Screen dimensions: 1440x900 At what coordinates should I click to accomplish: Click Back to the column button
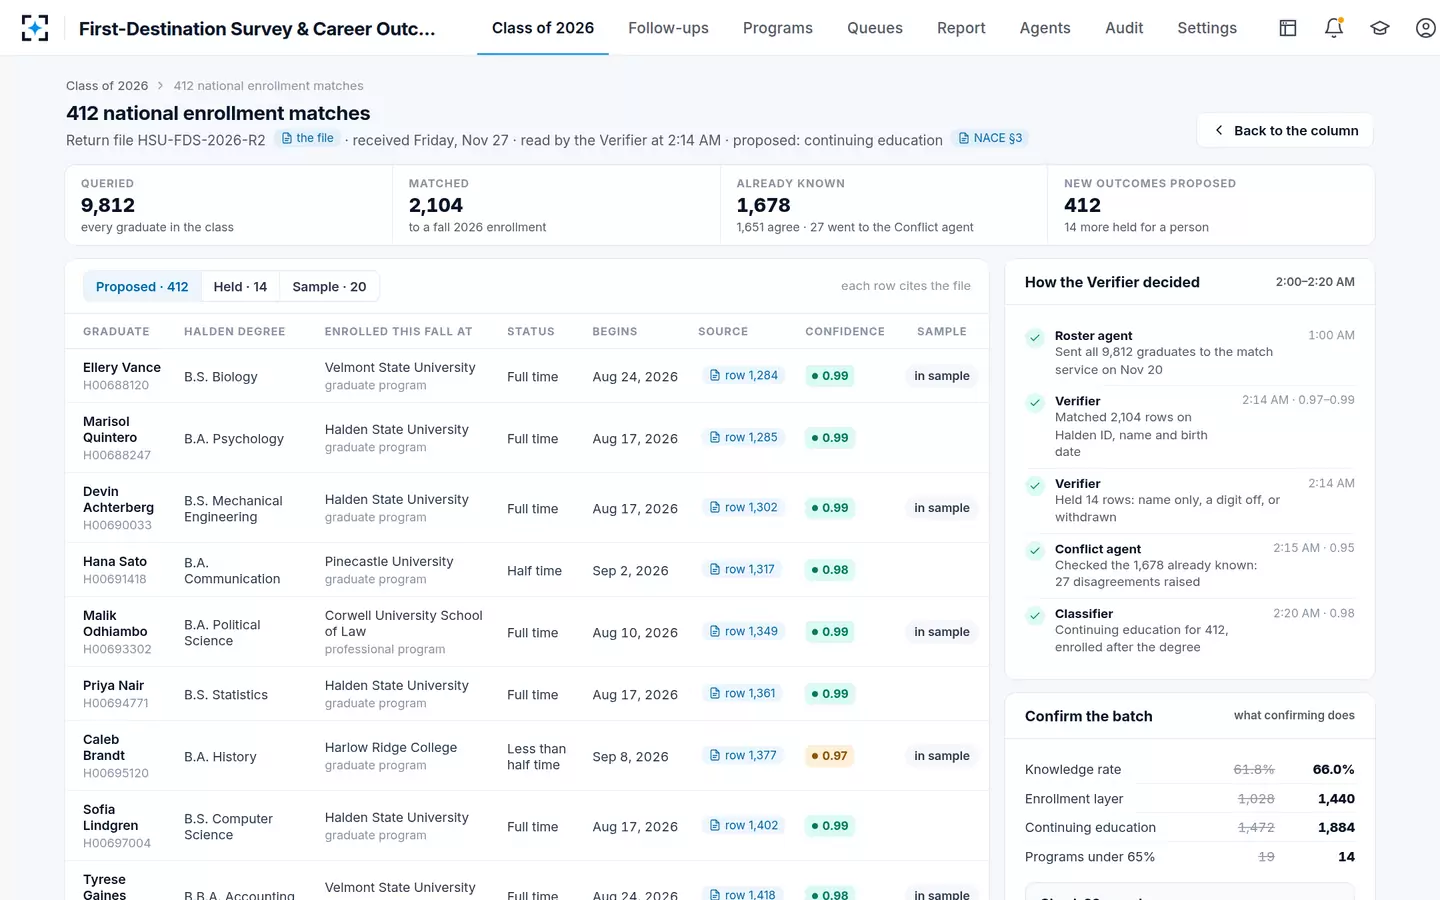pos(1285,131)
